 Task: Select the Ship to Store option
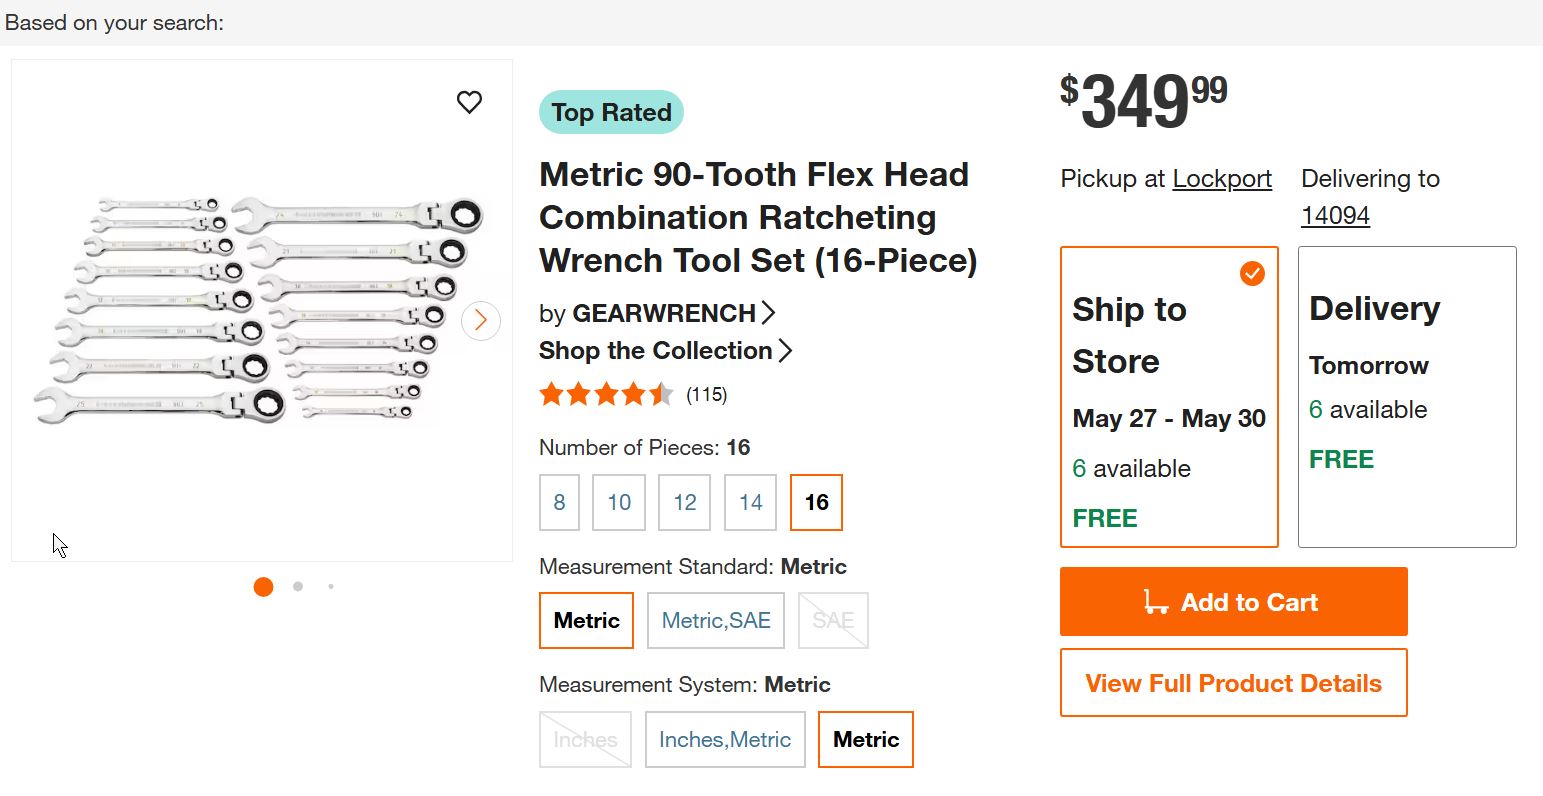coord(1168,397)
